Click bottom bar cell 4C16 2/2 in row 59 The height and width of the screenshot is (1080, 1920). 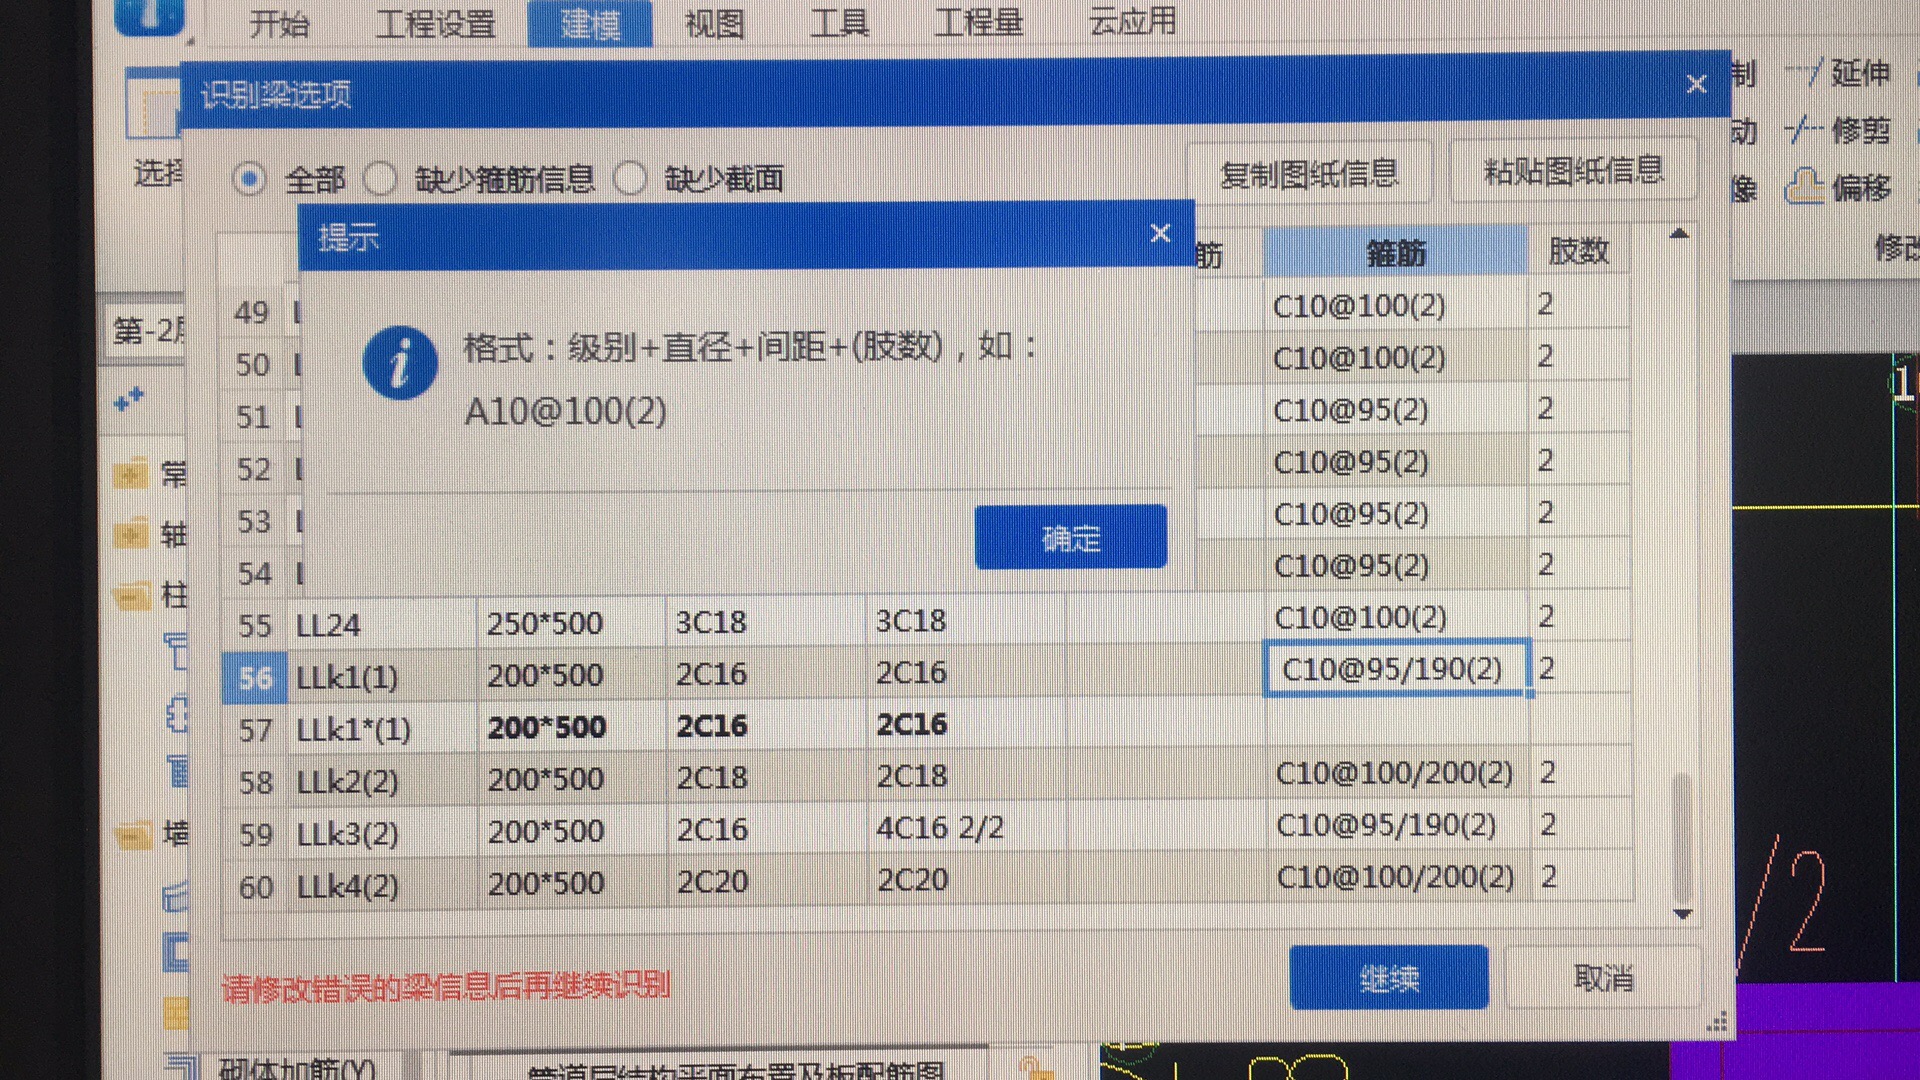[x=966, y=828]
